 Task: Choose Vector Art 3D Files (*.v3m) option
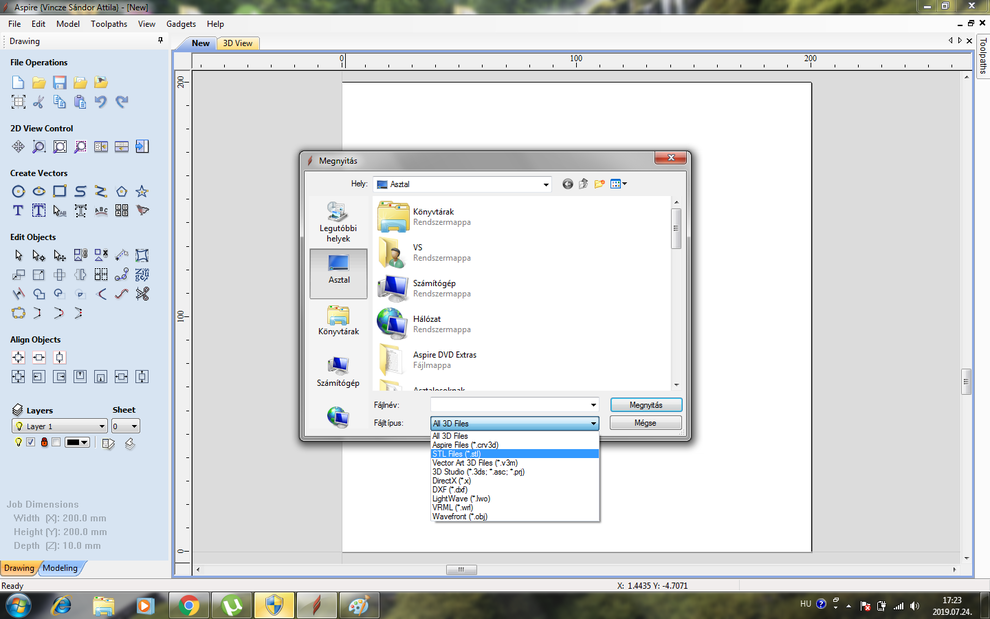515,462
